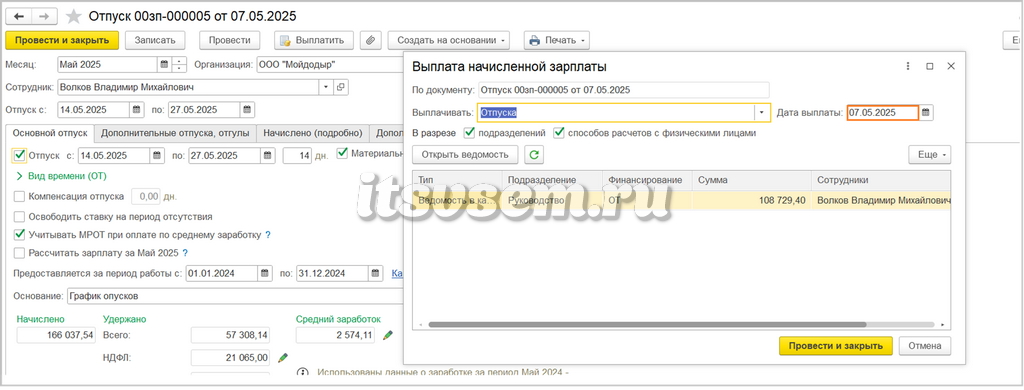Select 'Волков Владимир Михайлович' table cell
This screenshot has height=390, width=1024.
880,201
